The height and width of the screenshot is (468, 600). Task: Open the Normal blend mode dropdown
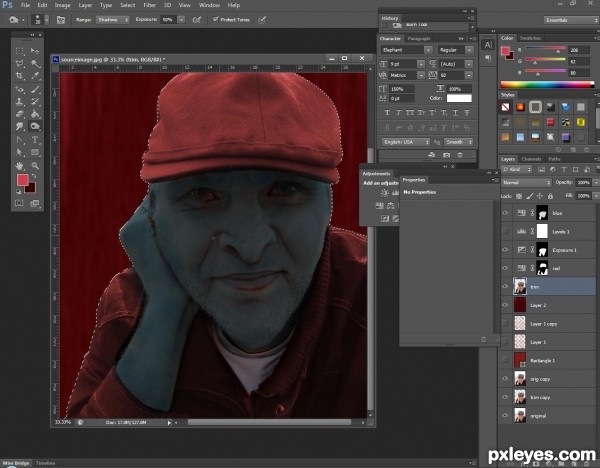(x=527, y=183)
